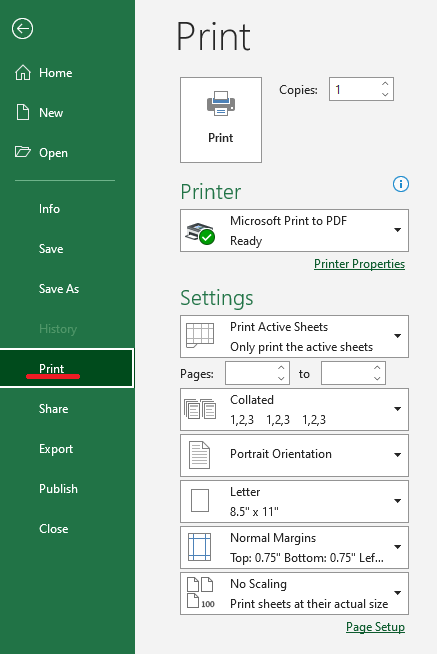Click the New document icon

pos(23,113)
